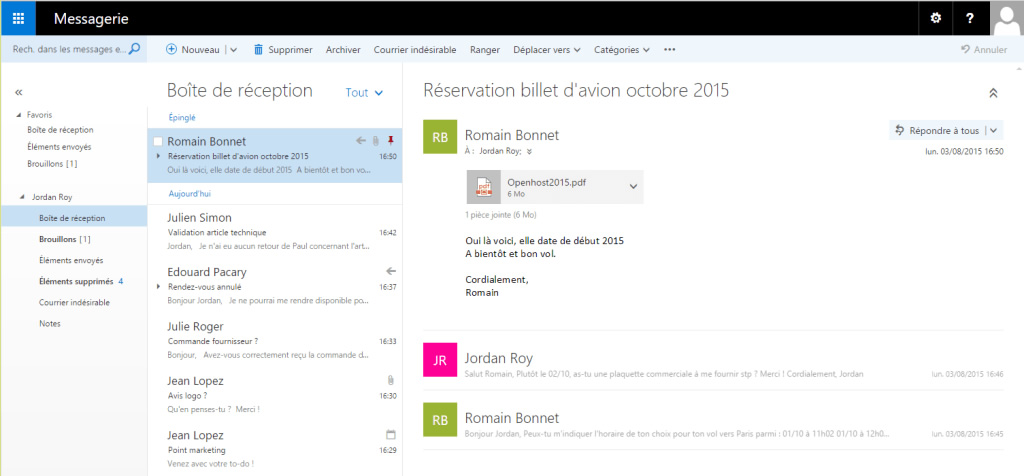Open the Répondre à tous dropdown arrow
1024x476 pixels.
pos(993,131)
